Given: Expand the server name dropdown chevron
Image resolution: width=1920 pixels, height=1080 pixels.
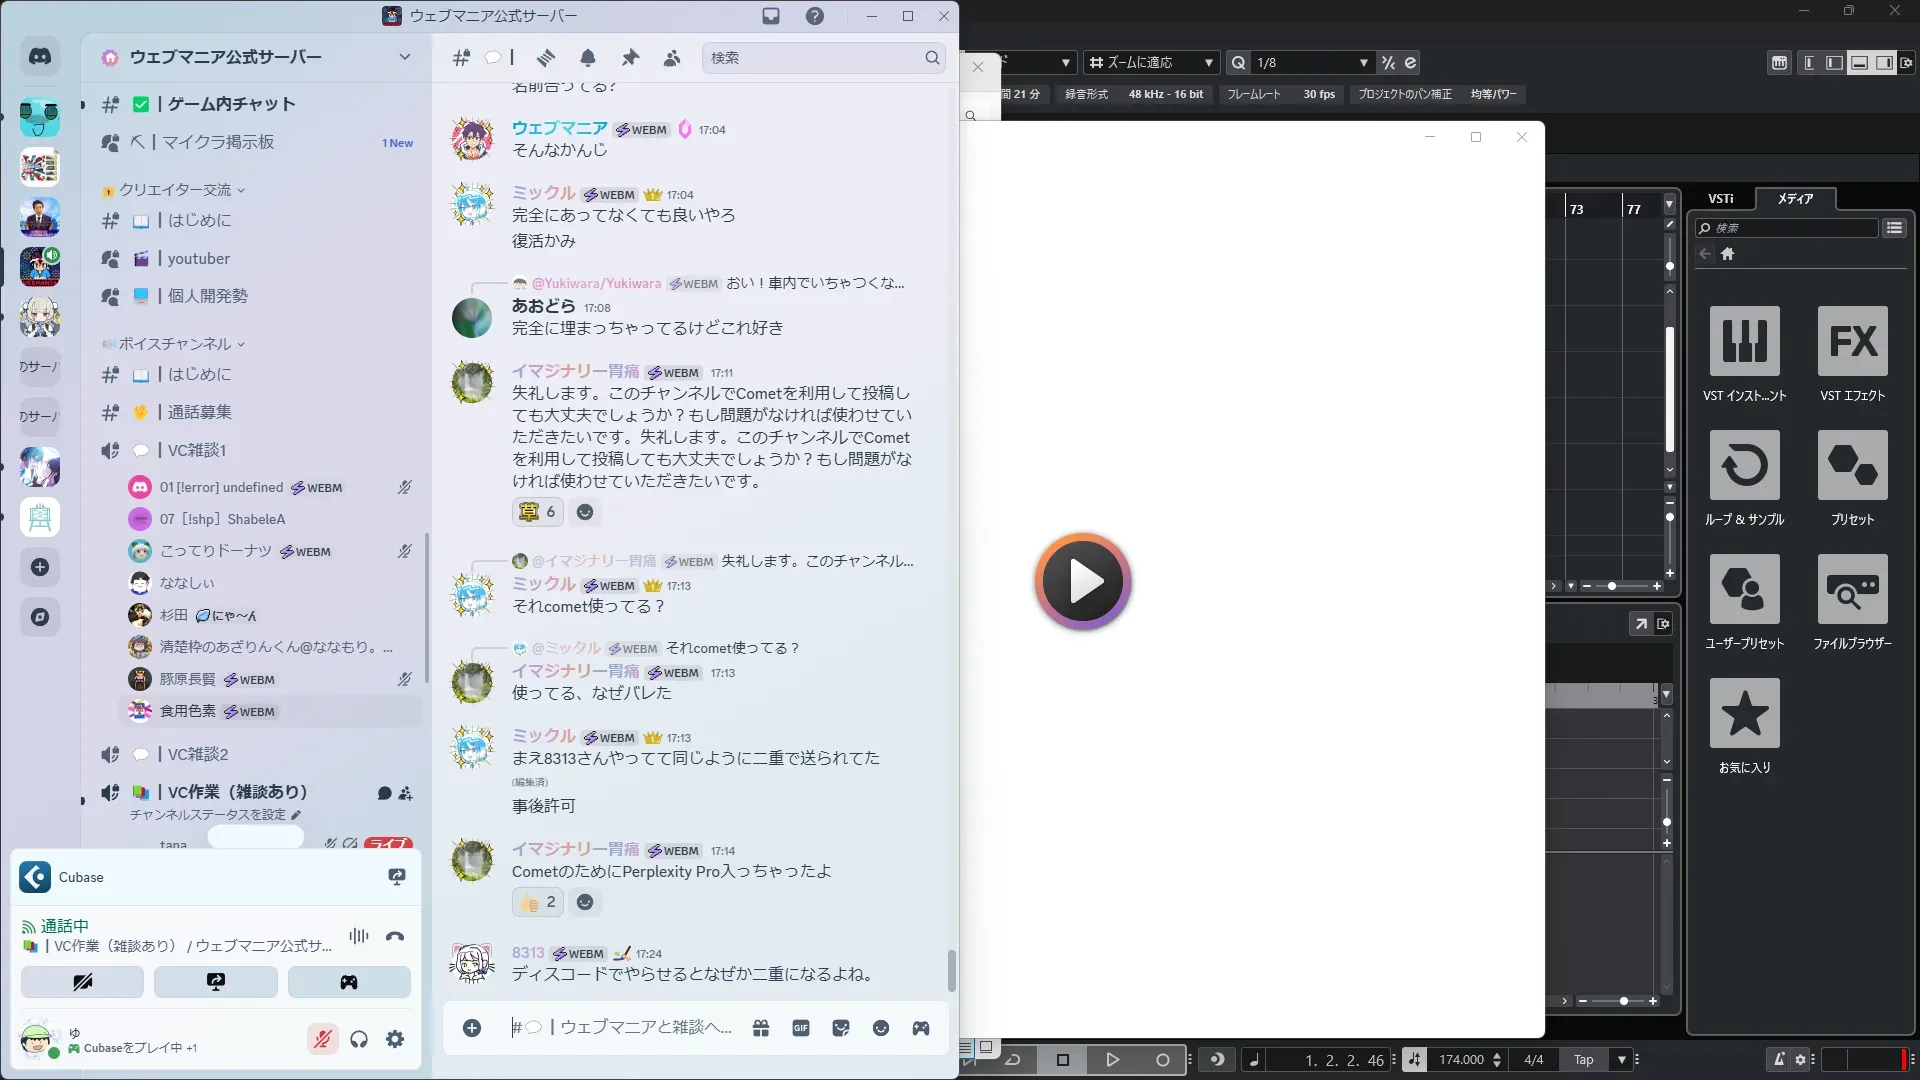Looking at the screenshot, I should 404,57.
